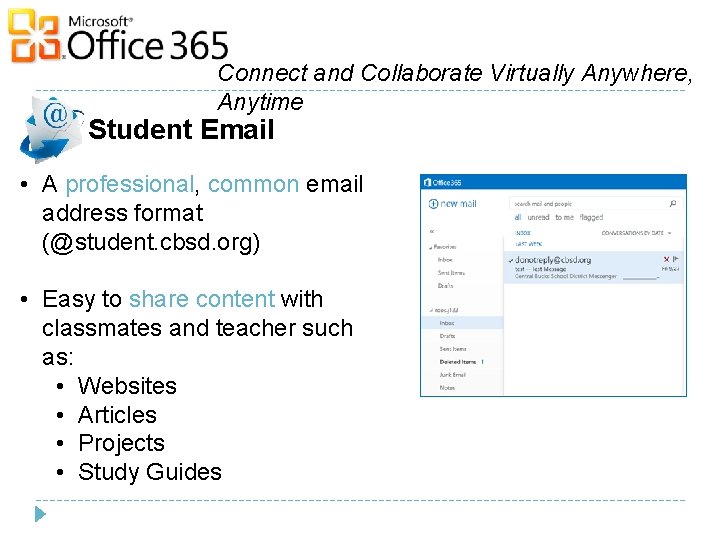This screenshot has width=720, height=540.
Task: Click the search mail and people field
Action: click(595, 203)
